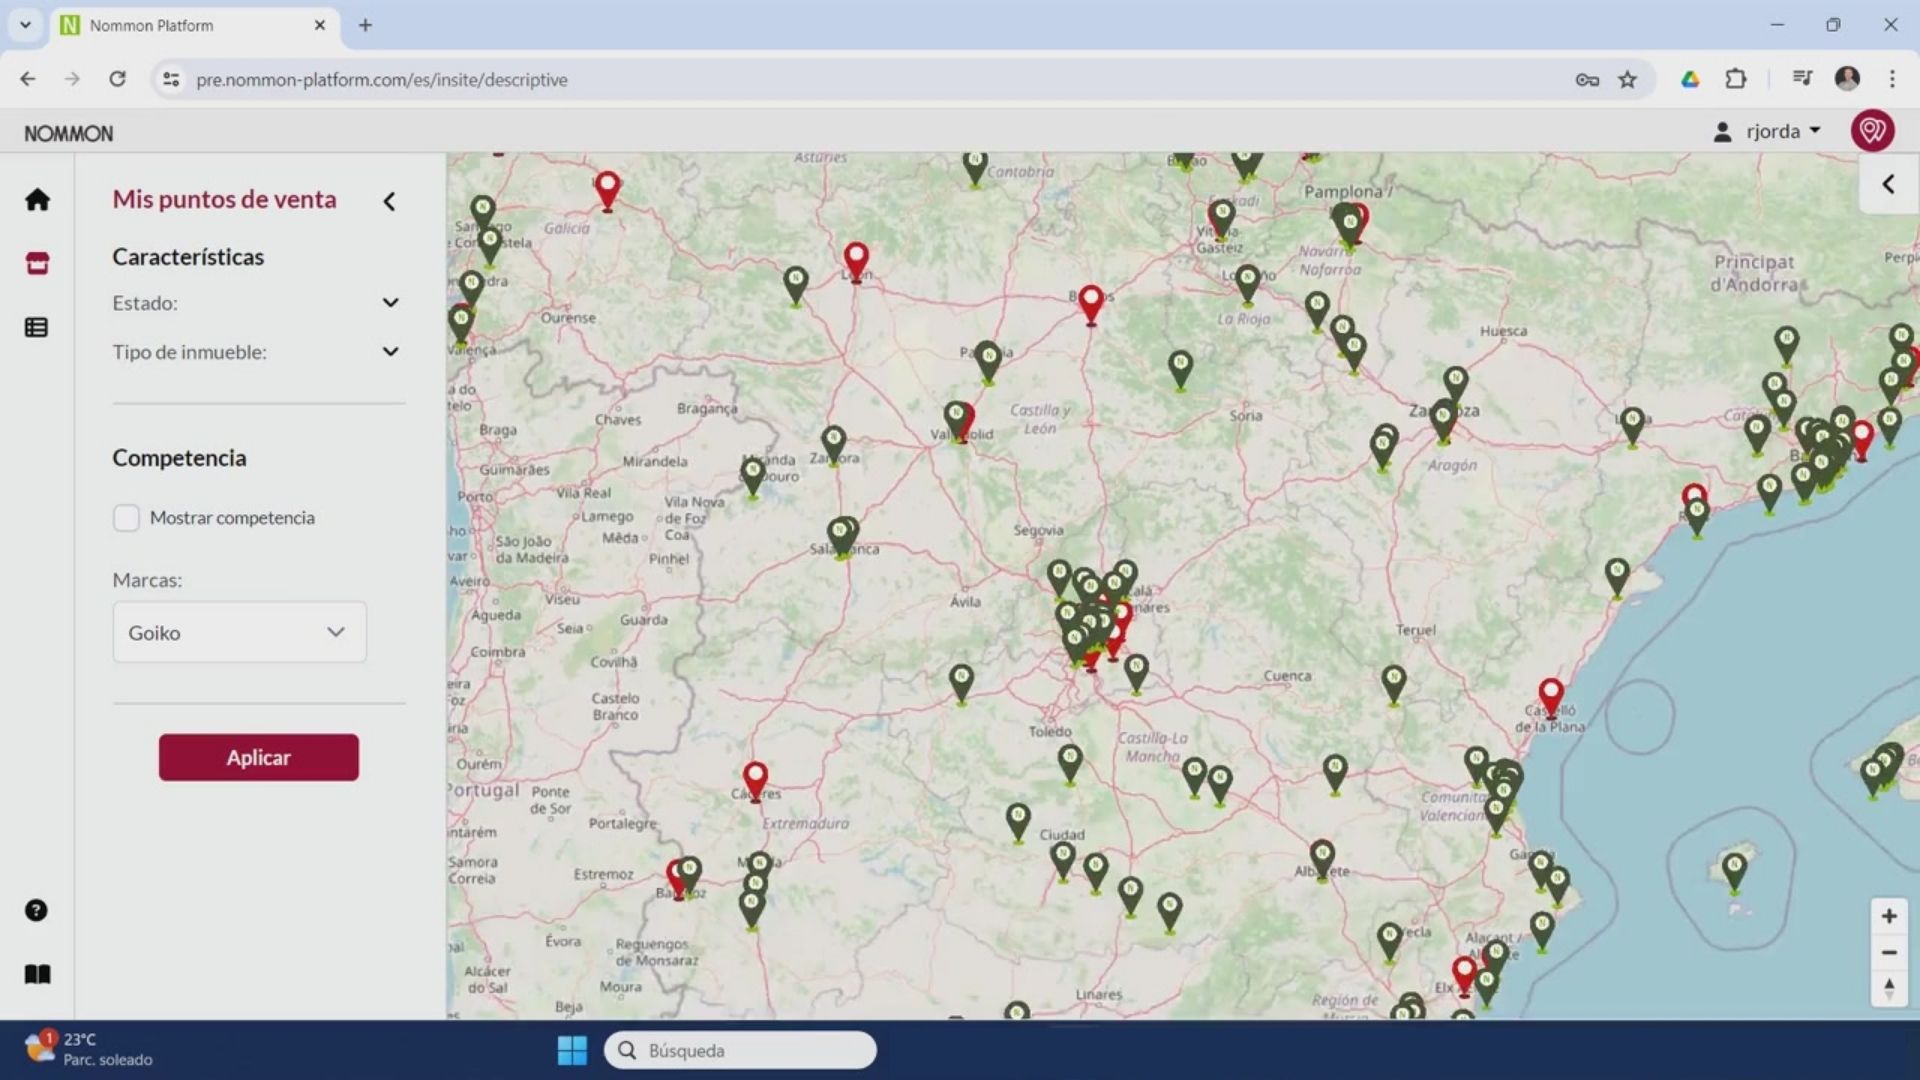Click the help question mark icon

37,911
